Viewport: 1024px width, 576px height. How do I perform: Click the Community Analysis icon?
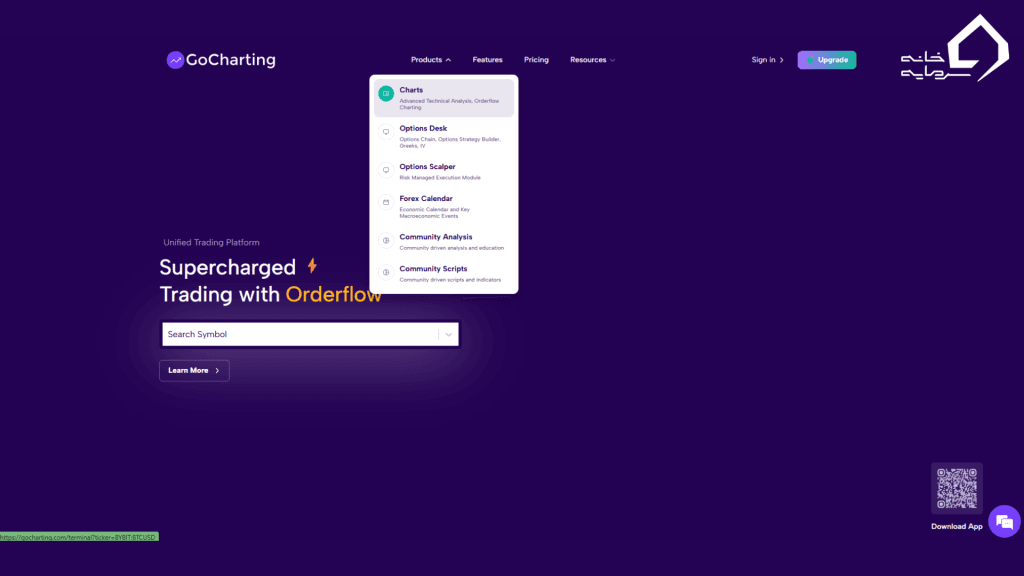click(386, 241)
